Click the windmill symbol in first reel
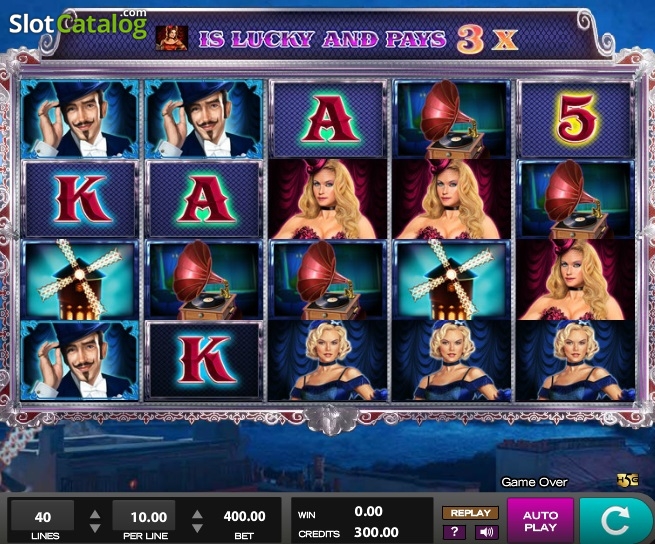 point(79,280)
